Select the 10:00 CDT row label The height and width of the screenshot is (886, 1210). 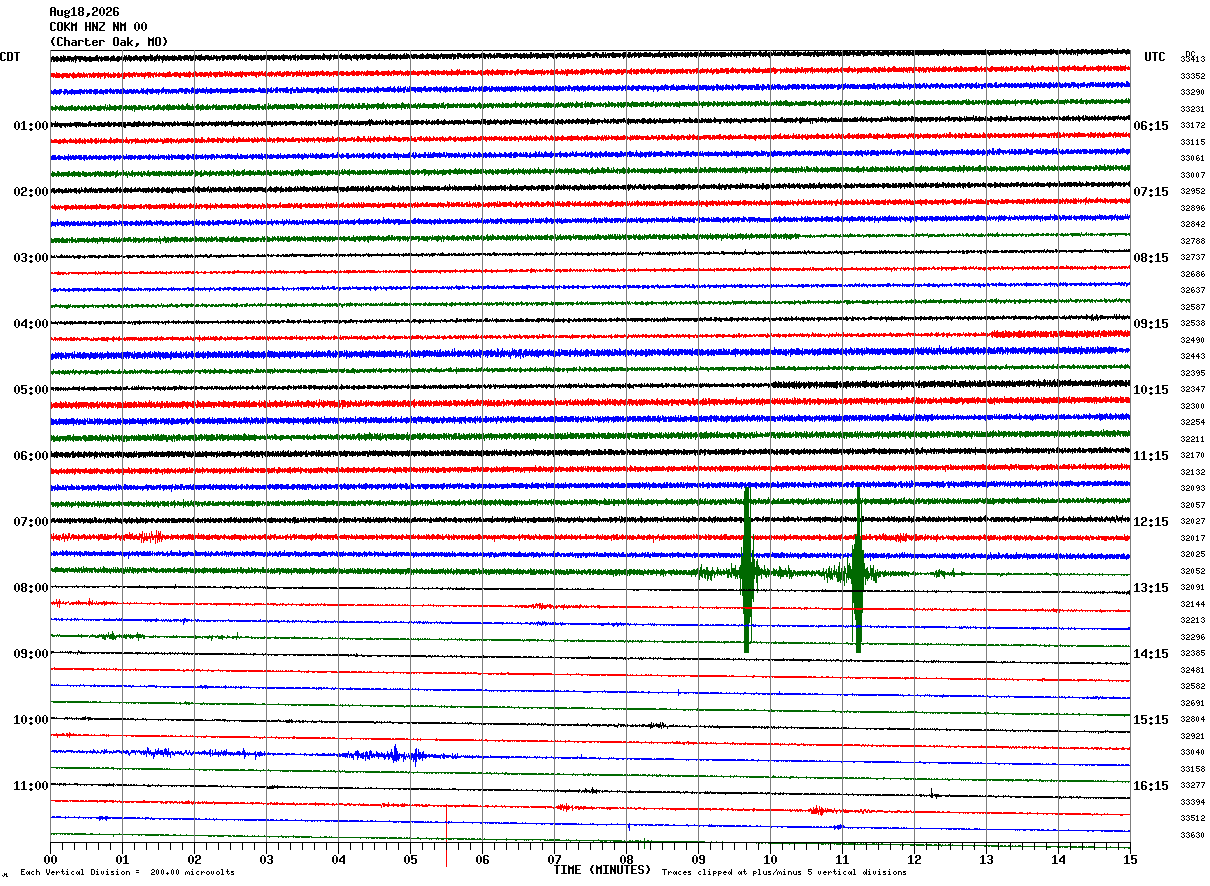[31, 720]
